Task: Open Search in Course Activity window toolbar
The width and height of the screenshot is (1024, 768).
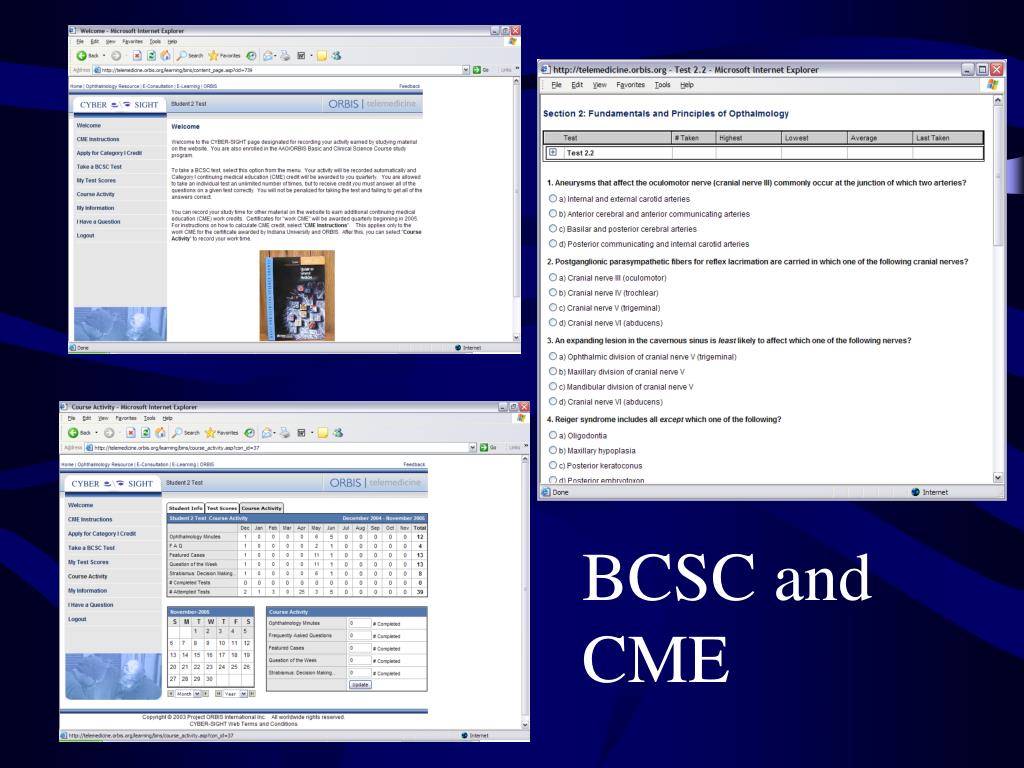Action: [186, 433]
